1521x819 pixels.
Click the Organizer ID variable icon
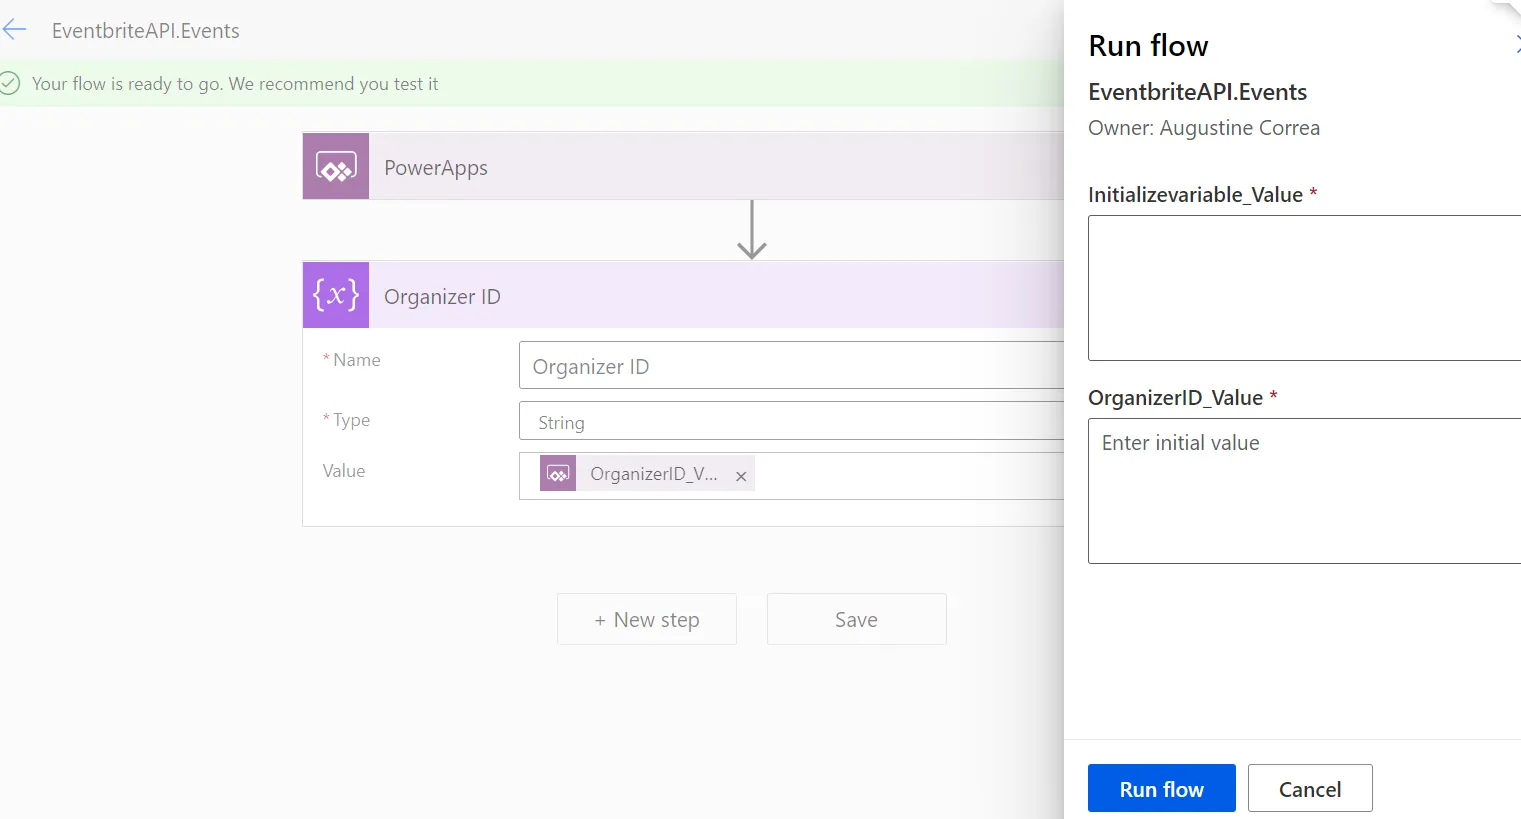pos(336,296)
